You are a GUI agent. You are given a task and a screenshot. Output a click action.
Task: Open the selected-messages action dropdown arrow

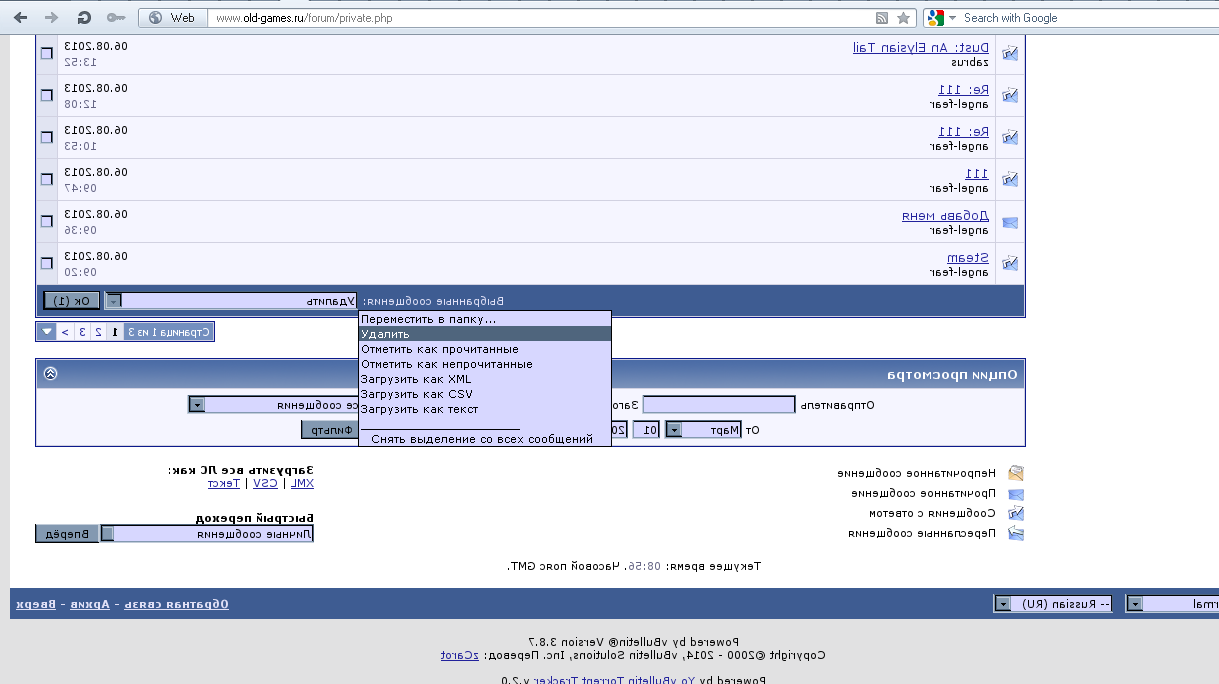click(x=113, y=300)
